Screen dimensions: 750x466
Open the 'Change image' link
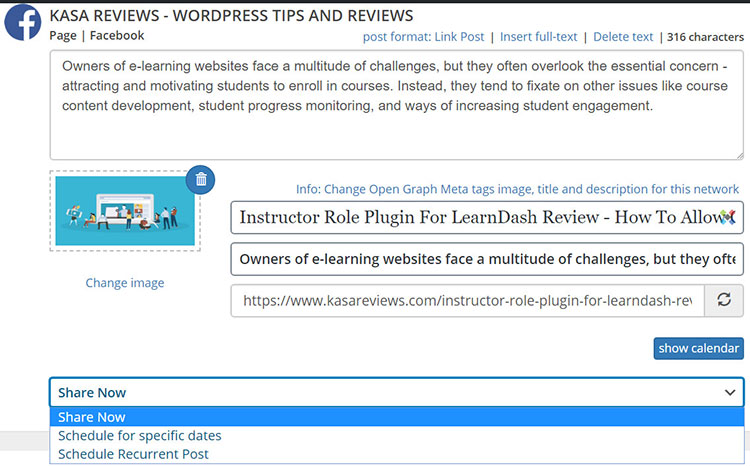[x=125, y=283]
